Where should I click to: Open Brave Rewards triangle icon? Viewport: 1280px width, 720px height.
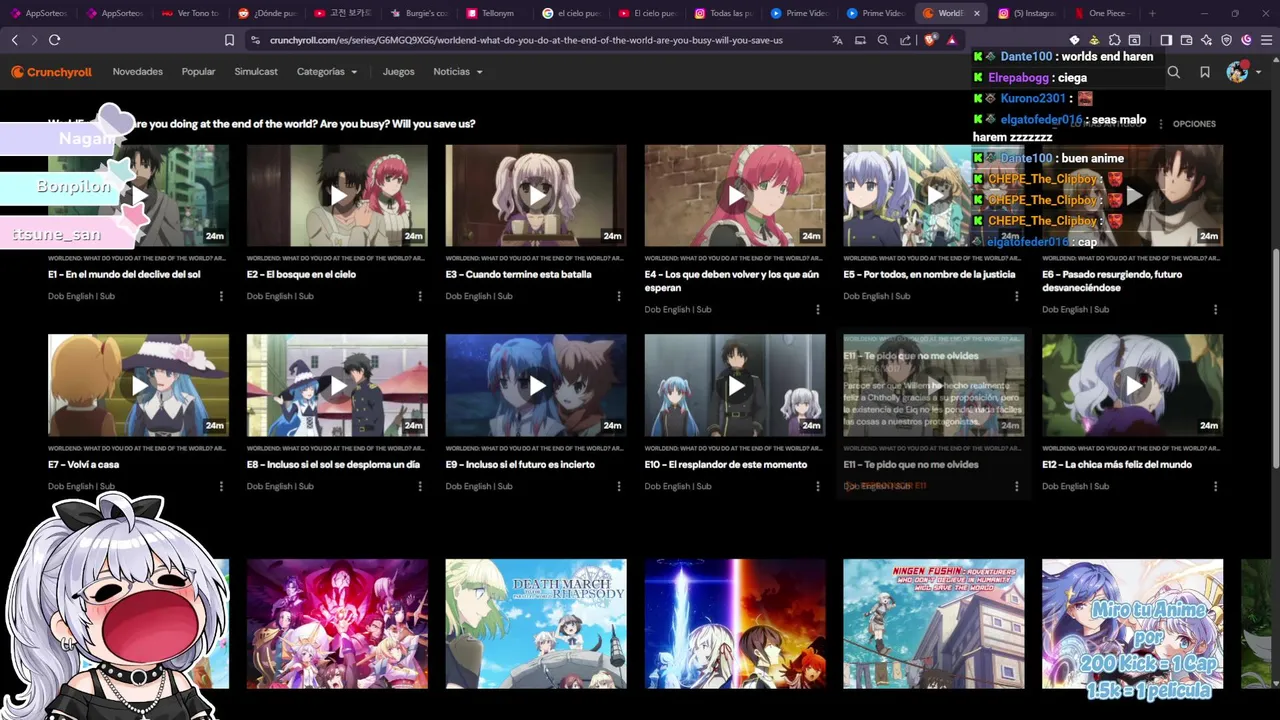tap(951, 40)
